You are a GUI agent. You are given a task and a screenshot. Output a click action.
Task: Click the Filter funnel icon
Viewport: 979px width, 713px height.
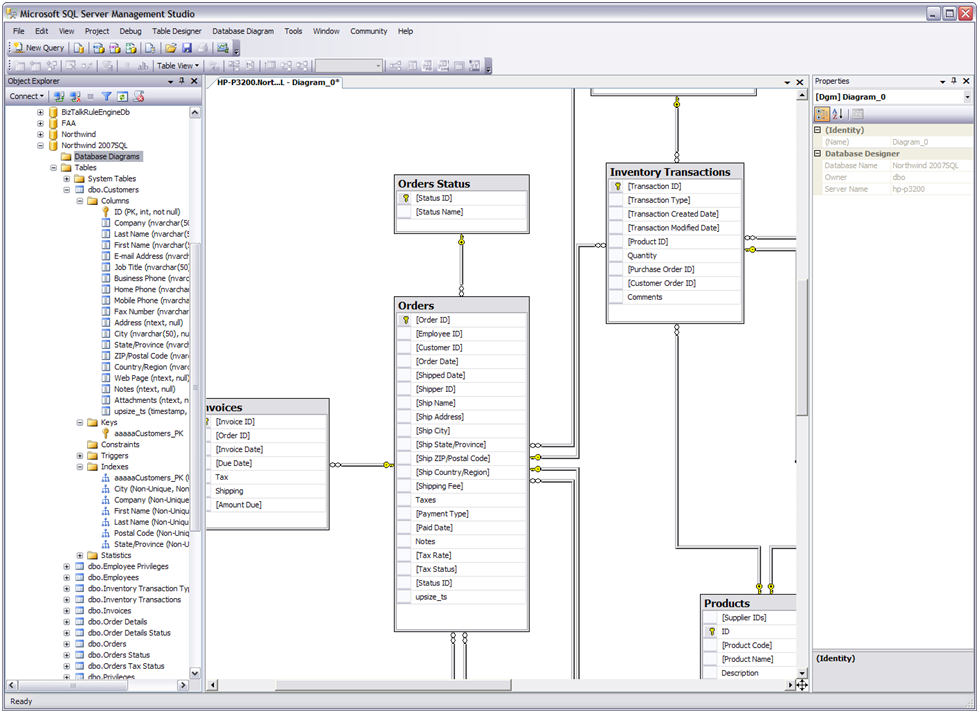point(107,96)
